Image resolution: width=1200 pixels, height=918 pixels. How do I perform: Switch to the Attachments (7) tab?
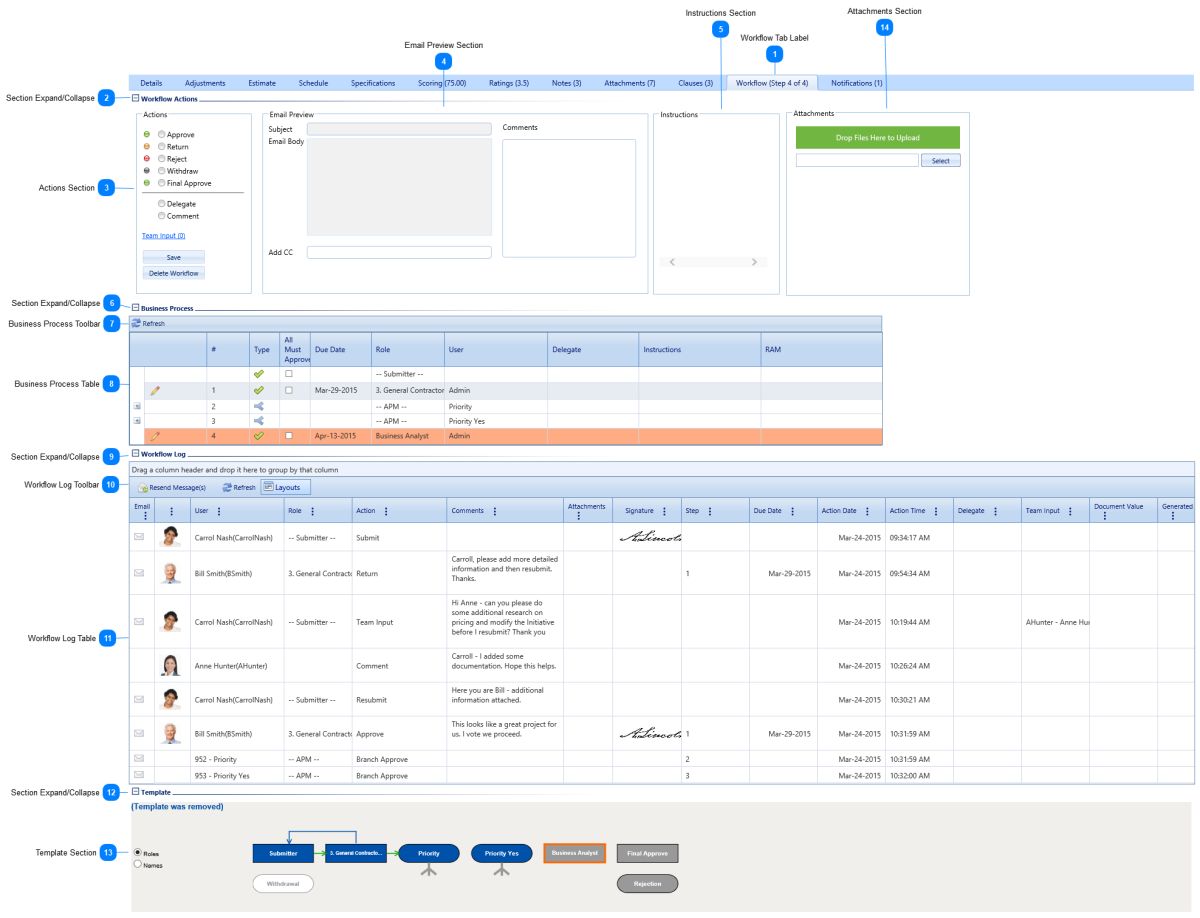click(x=630, y=83)
